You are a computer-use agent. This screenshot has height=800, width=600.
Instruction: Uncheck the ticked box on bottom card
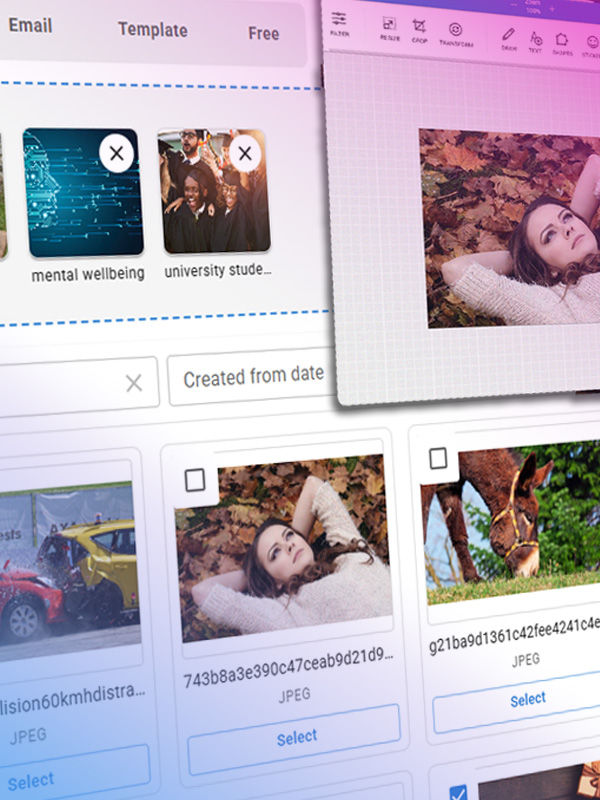[x=458, y=793]
